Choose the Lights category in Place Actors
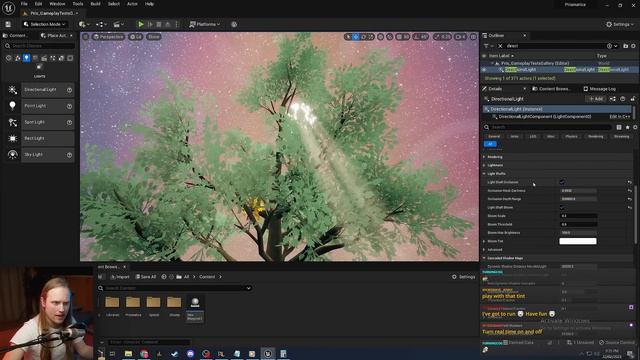 (x=27, y=58)
